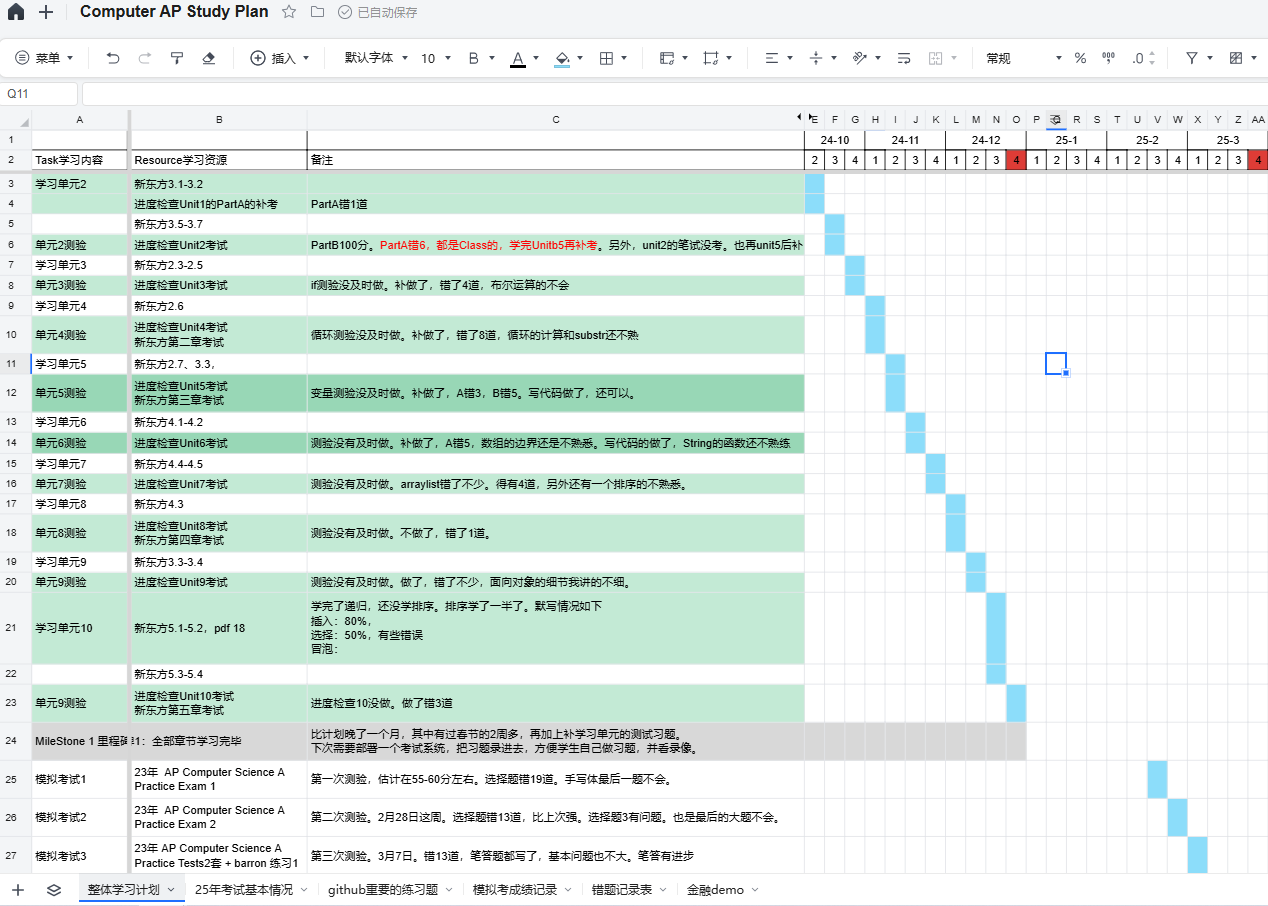Select the cell '模拟考试1'

[80, 779]
